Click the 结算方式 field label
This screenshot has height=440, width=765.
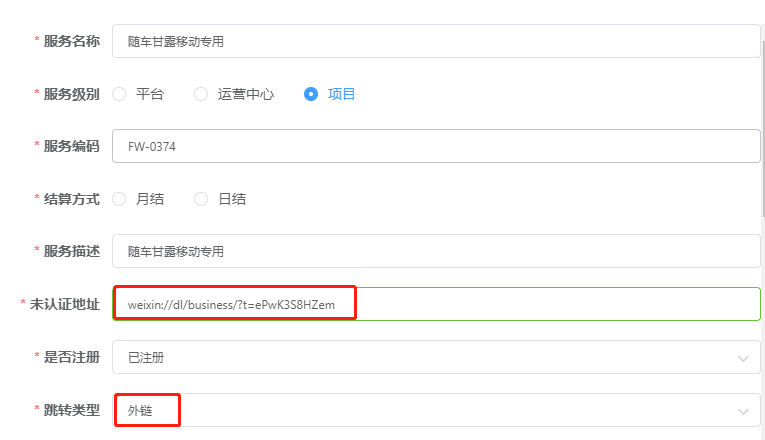pos(71,199)
